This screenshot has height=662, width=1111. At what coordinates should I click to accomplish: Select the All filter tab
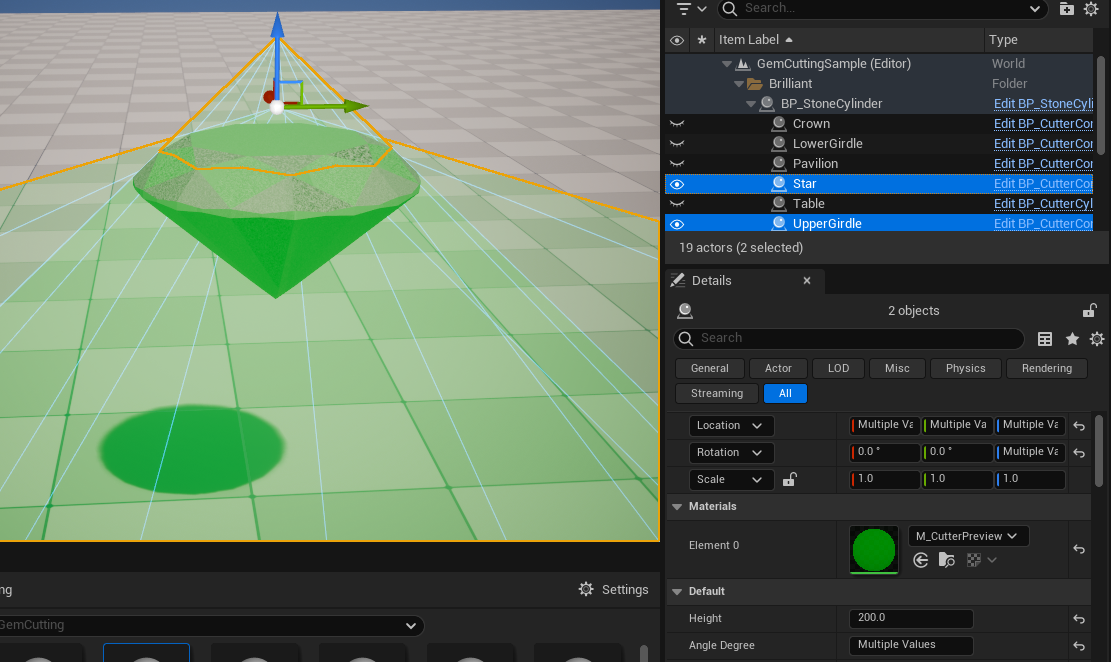pos(785,393)
